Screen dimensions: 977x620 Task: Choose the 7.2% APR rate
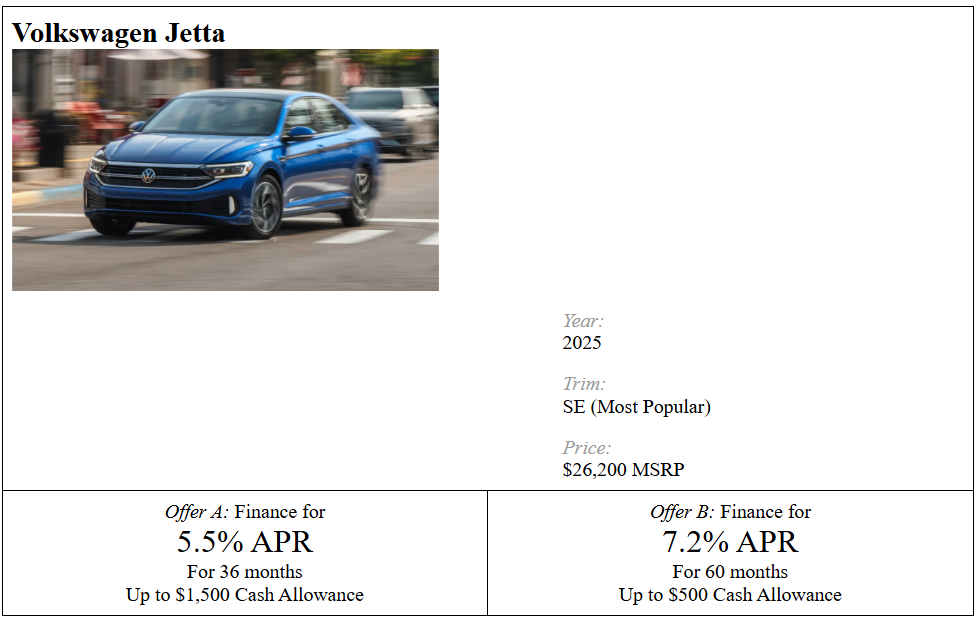tap(730, 542)
